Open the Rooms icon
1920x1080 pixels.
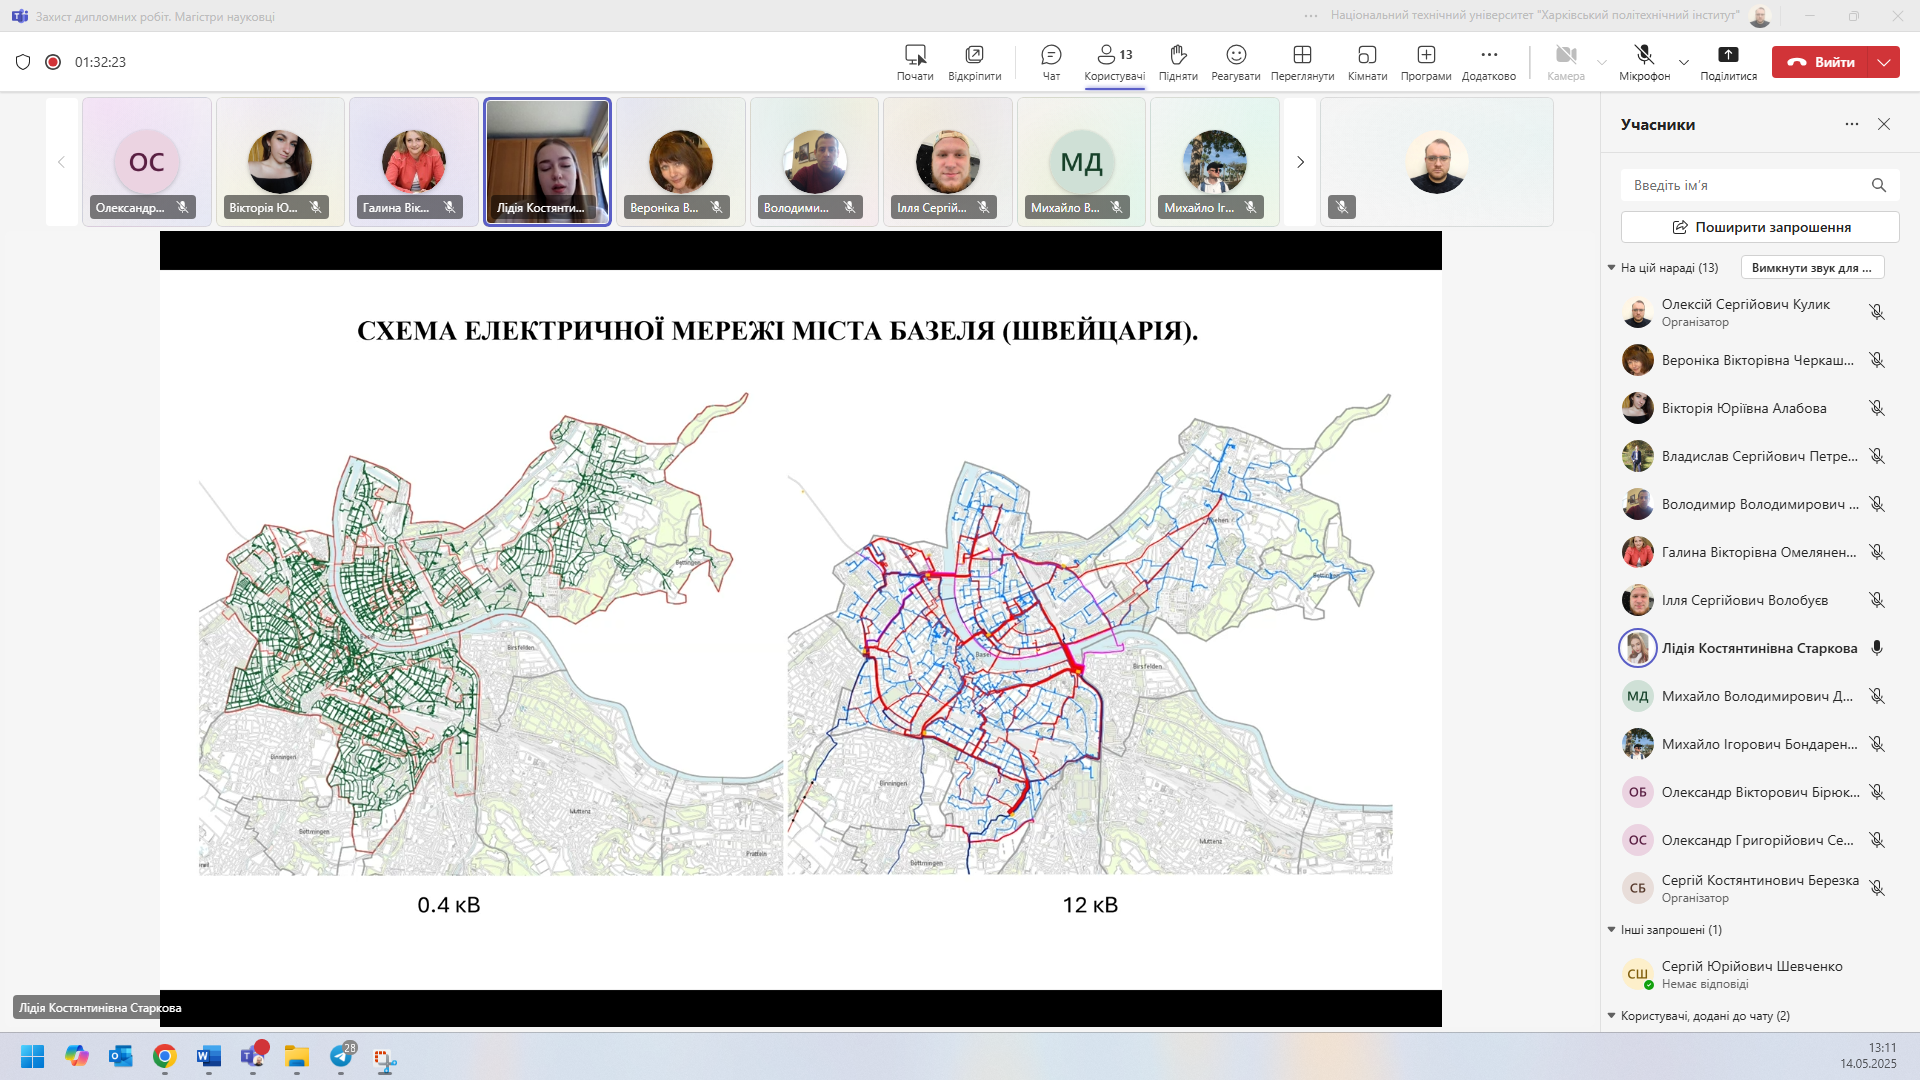tap(1367, 56)
